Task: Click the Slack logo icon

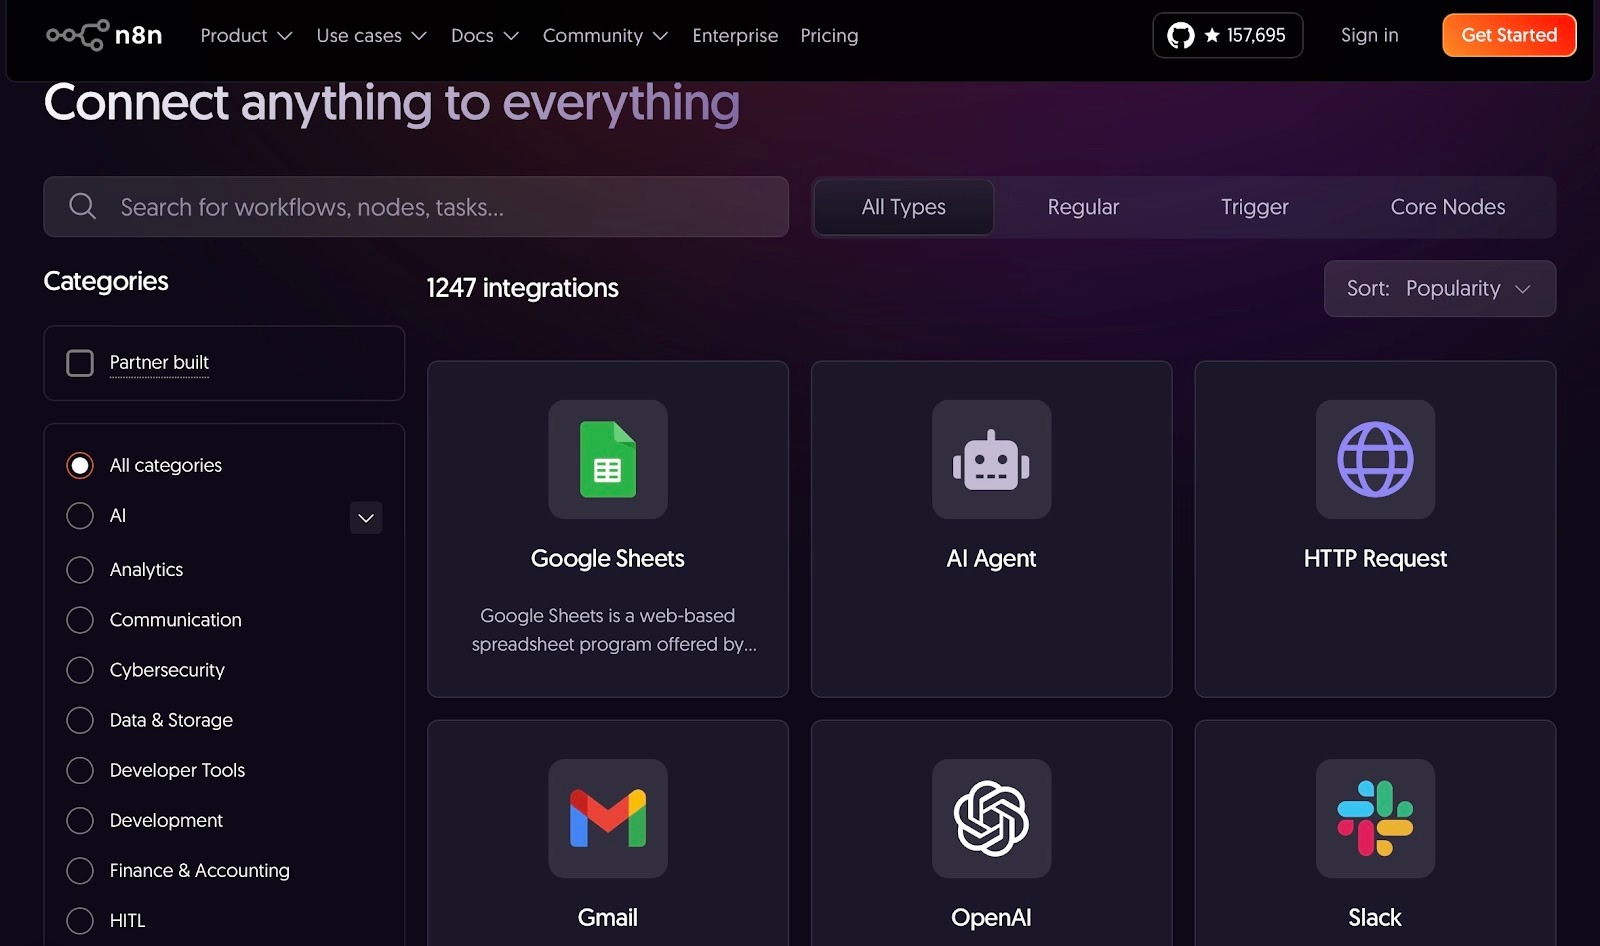Action: click(1375, 818)
